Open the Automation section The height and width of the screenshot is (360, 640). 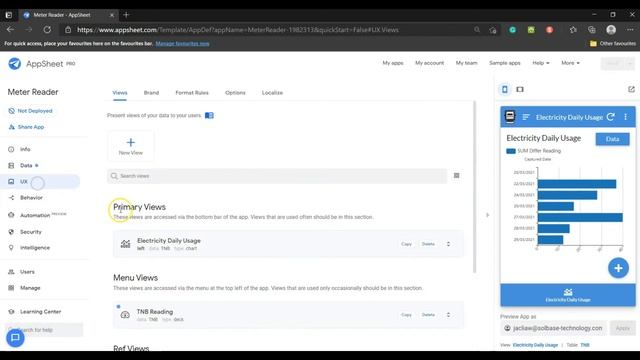pos(35,215)
